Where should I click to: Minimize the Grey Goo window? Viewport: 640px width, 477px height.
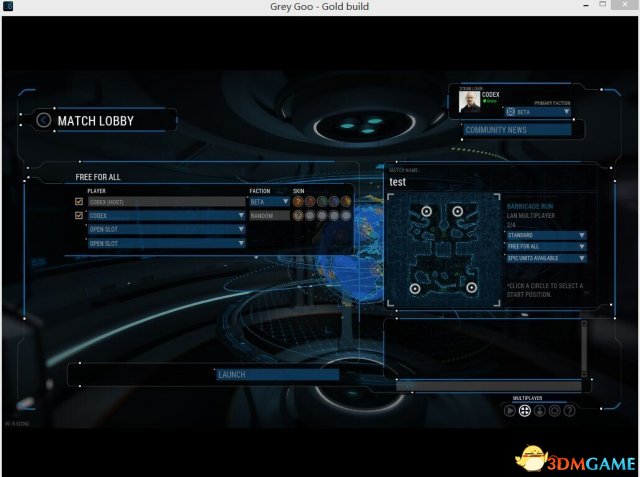pos(586,5)
